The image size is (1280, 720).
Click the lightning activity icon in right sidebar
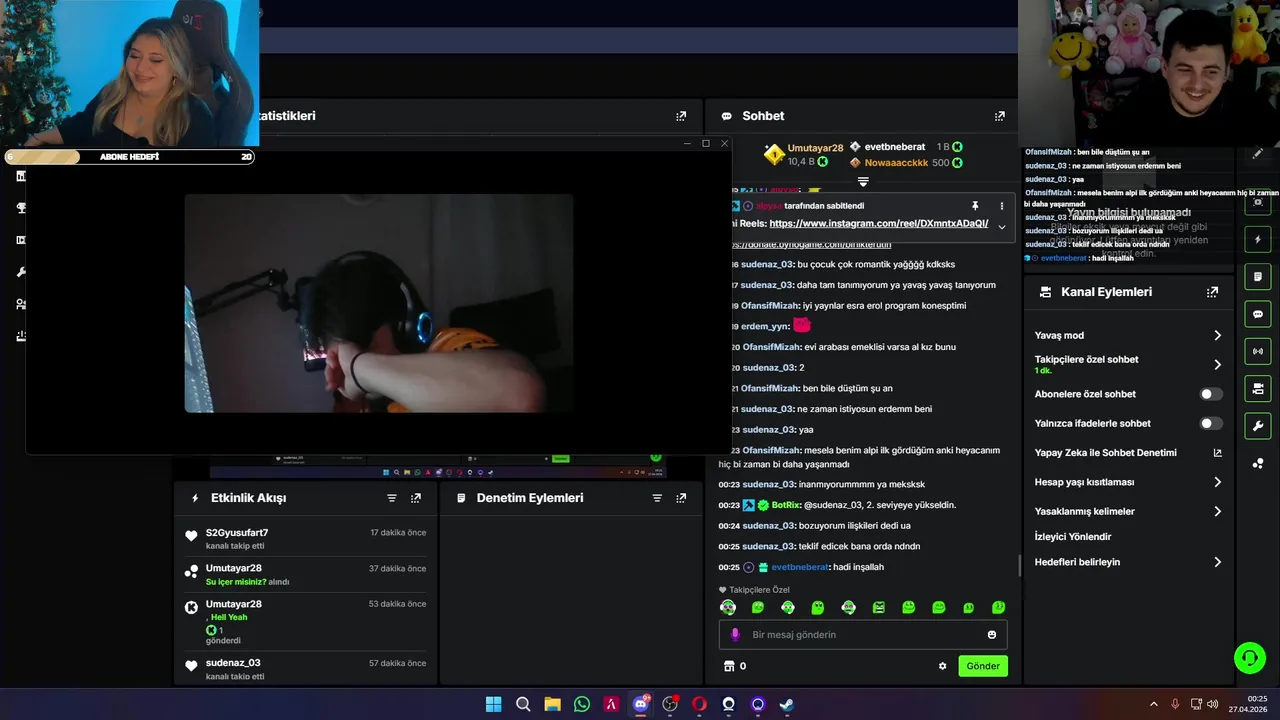pos(1258,240)
